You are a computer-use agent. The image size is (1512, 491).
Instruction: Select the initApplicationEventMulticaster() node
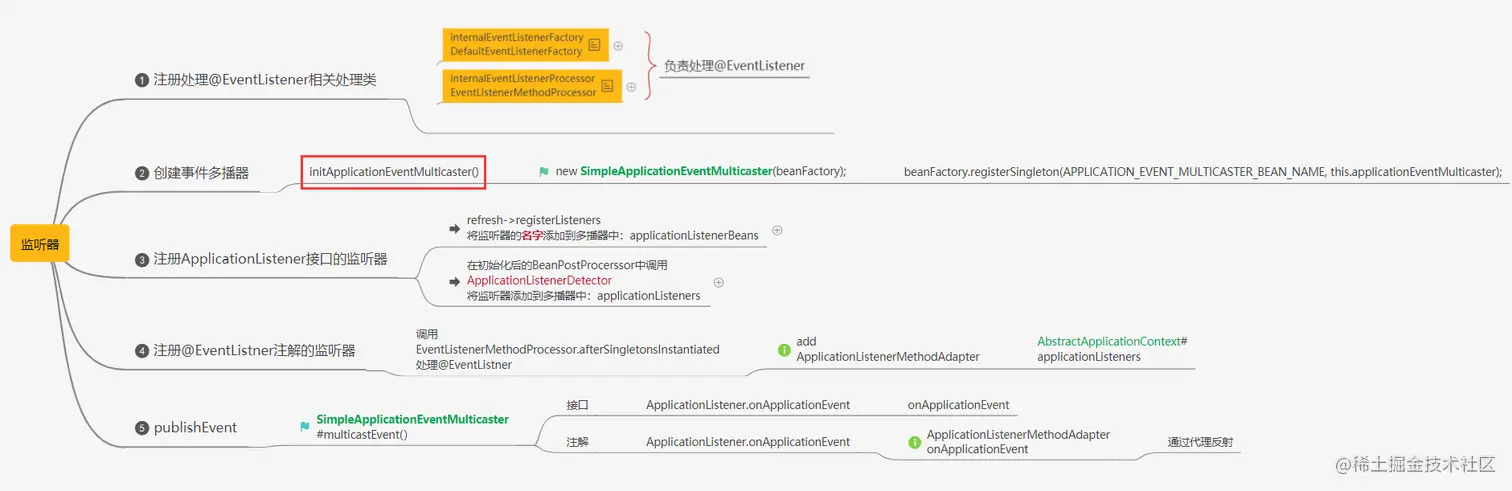394,172
